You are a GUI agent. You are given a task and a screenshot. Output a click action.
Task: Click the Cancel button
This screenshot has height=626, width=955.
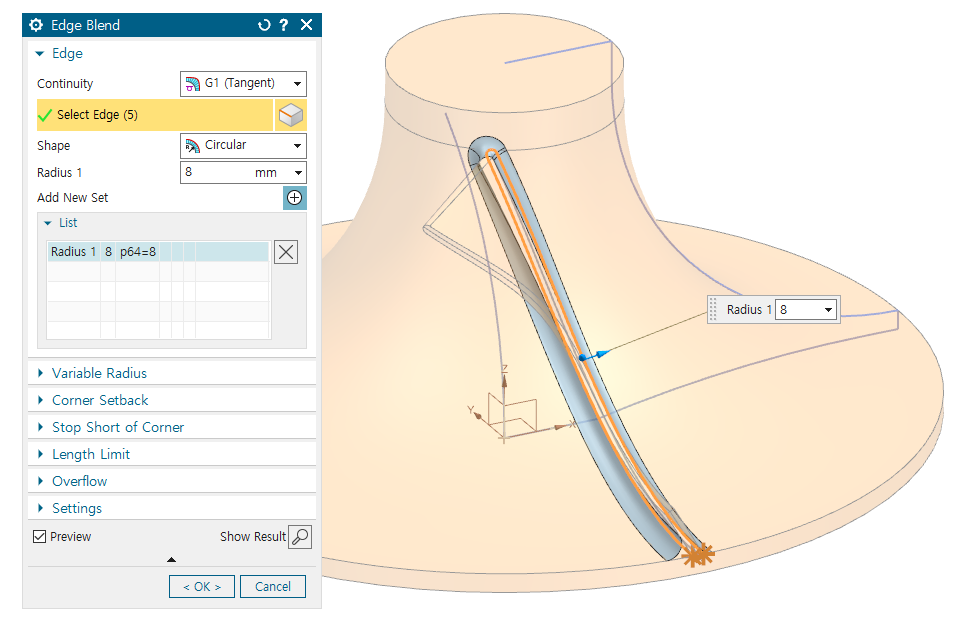click(x=273, y=587)
